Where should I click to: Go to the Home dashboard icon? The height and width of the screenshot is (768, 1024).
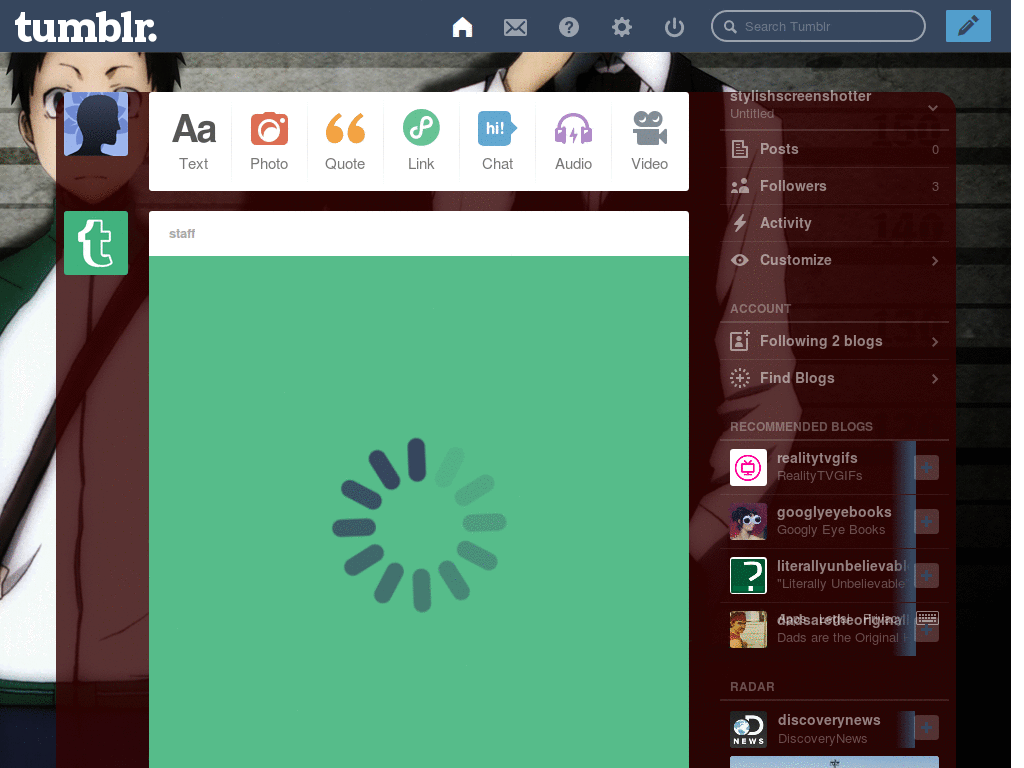coord(462,27)
